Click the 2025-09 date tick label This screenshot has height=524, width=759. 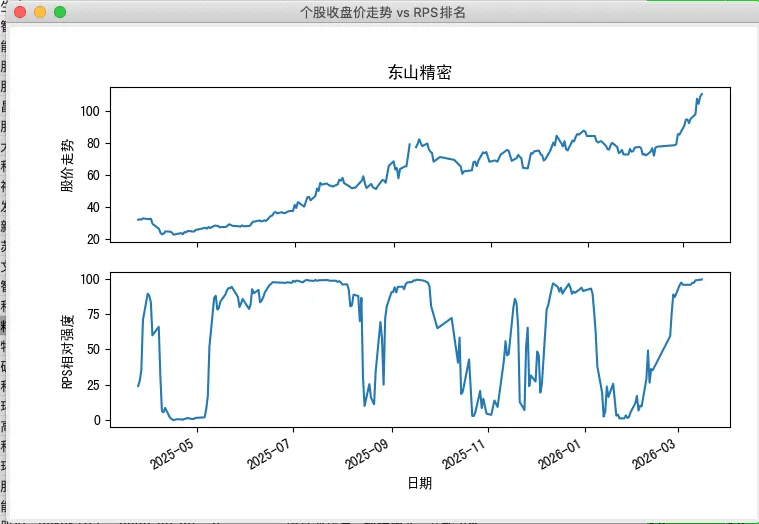click(x=367, y=452)
